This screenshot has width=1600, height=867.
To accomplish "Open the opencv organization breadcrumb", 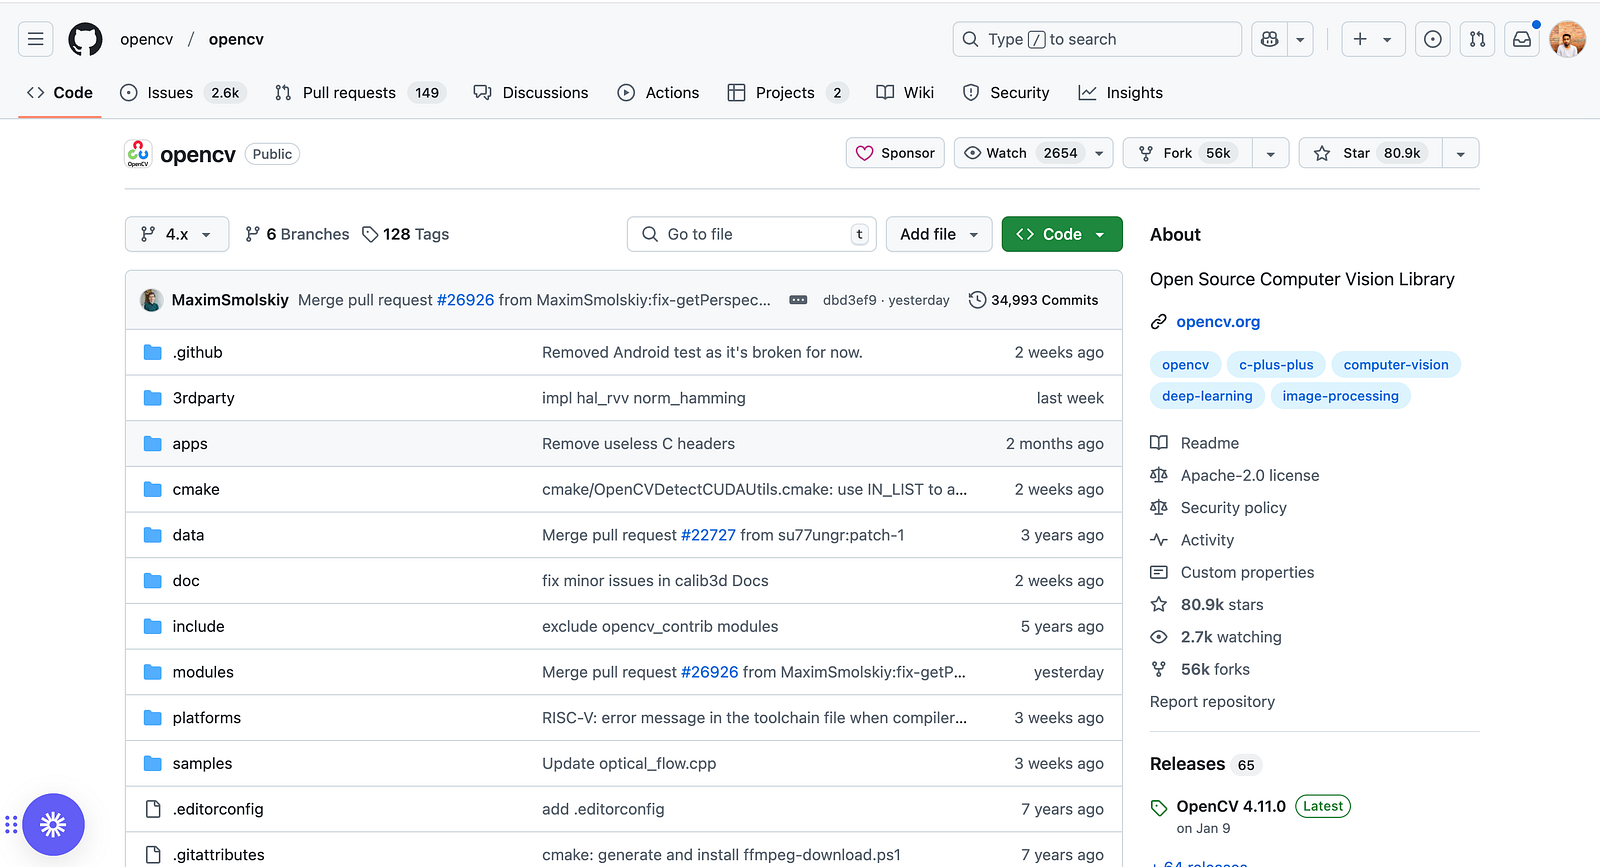I will (147, 39).
